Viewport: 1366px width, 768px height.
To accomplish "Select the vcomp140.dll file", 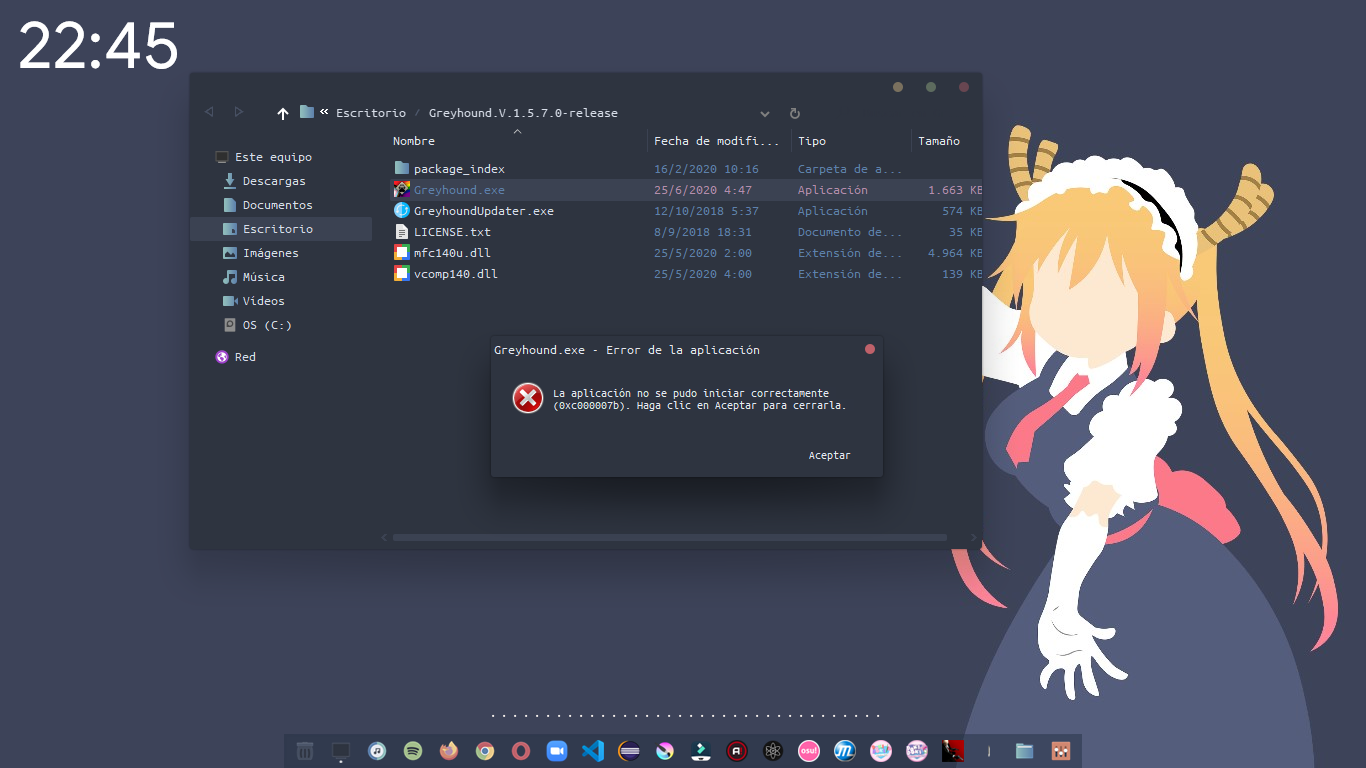I will (x=456, y=274).
